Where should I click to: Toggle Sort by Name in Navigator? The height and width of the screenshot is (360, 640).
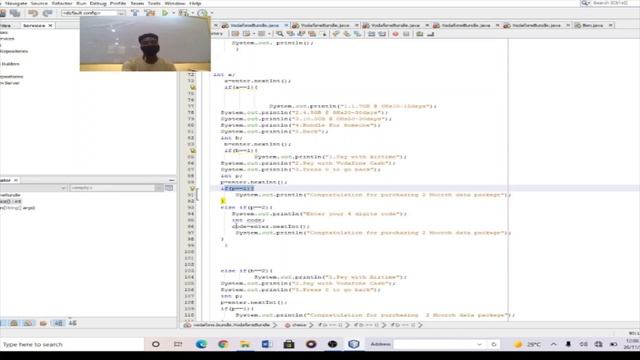[58, 323]
